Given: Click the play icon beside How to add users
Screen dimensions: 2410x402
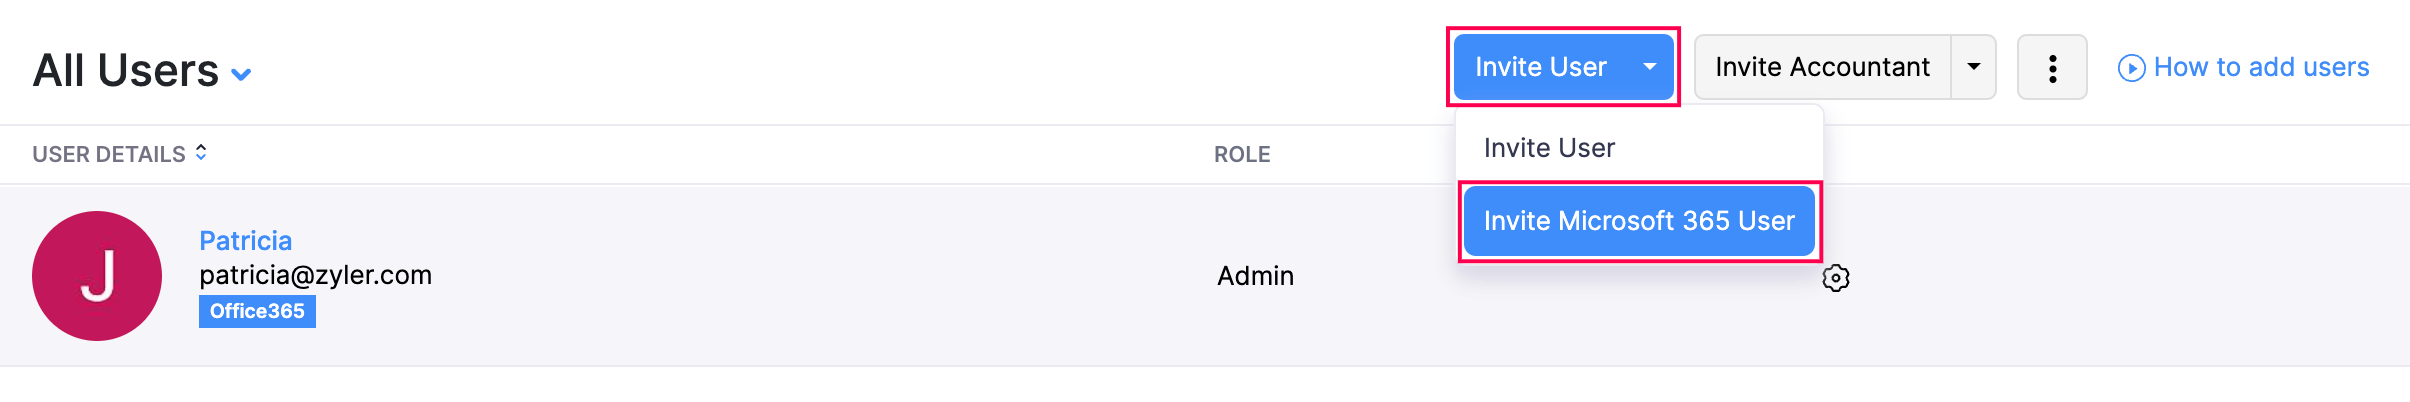Looking at the screenshot, I should [x=2131, y=68].
